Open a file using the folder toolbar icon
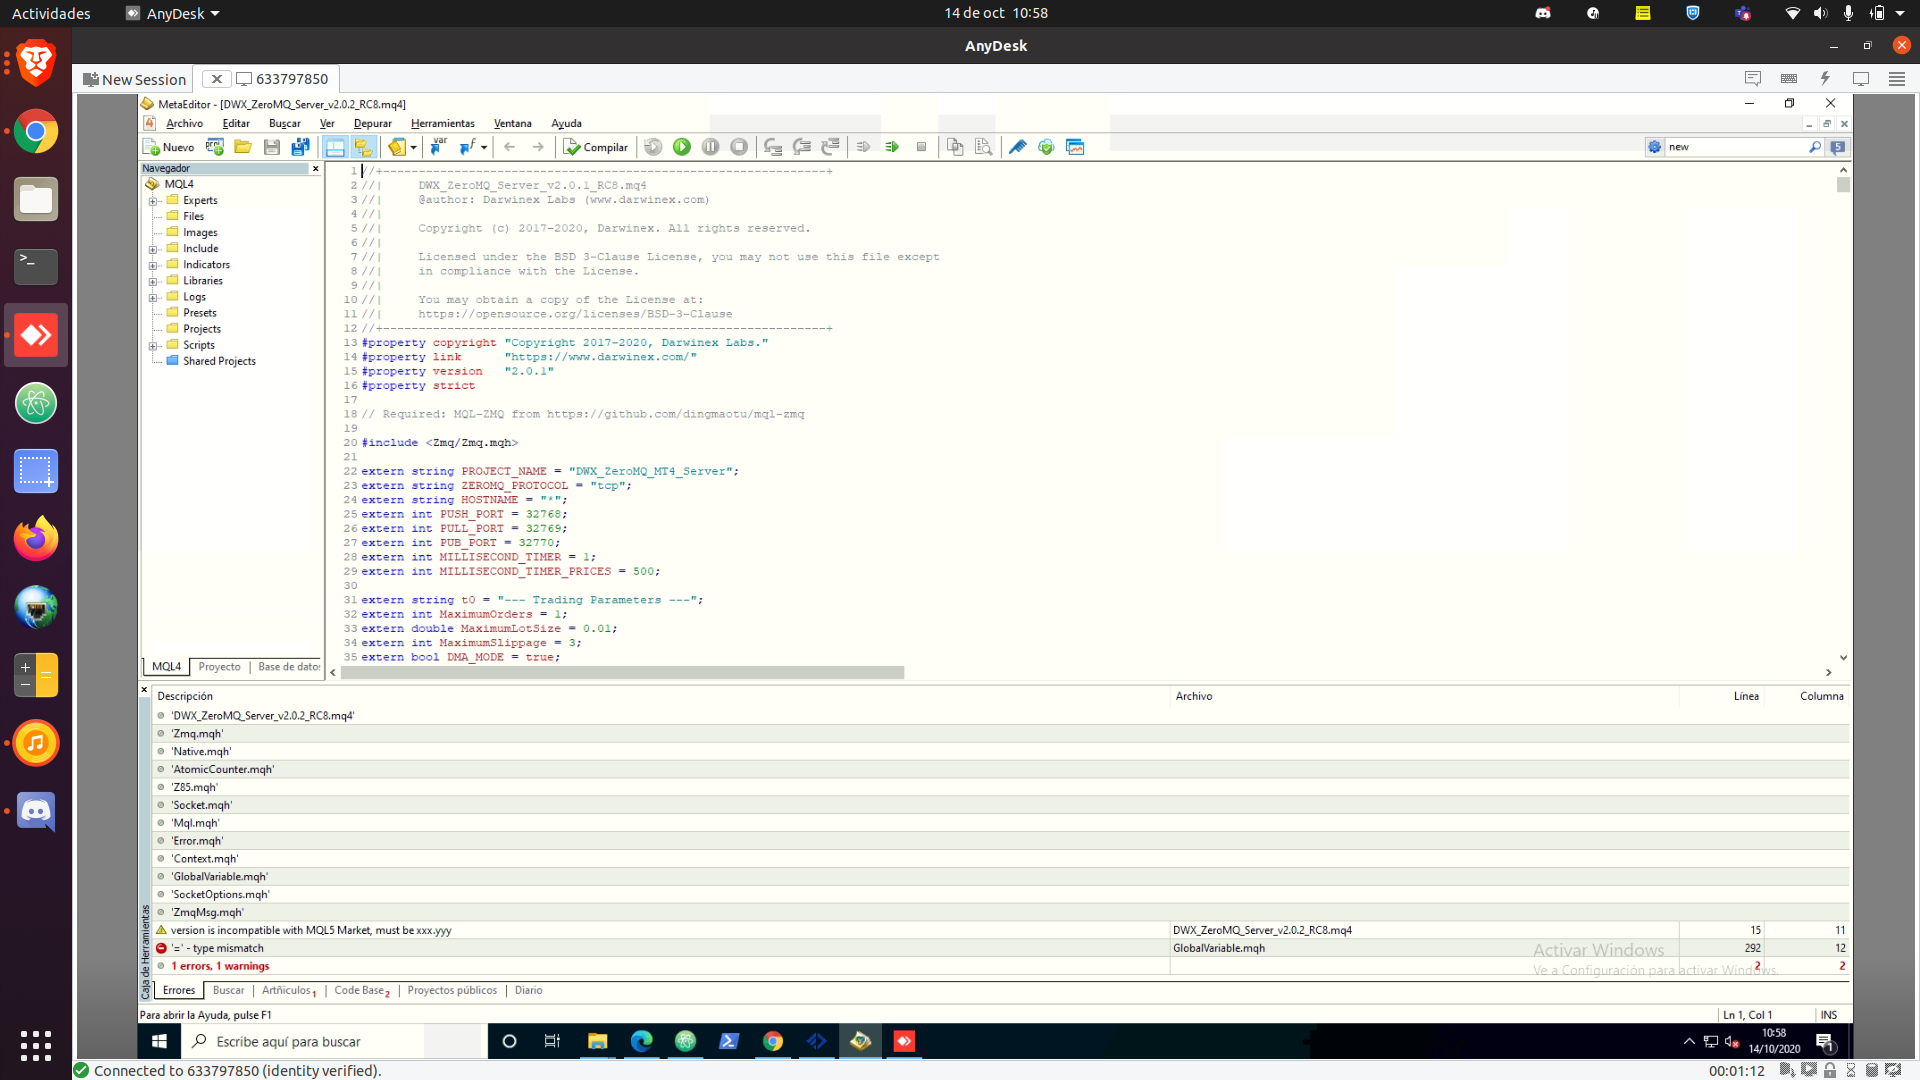This screenshot has height=1080, width=1920. 243,147
